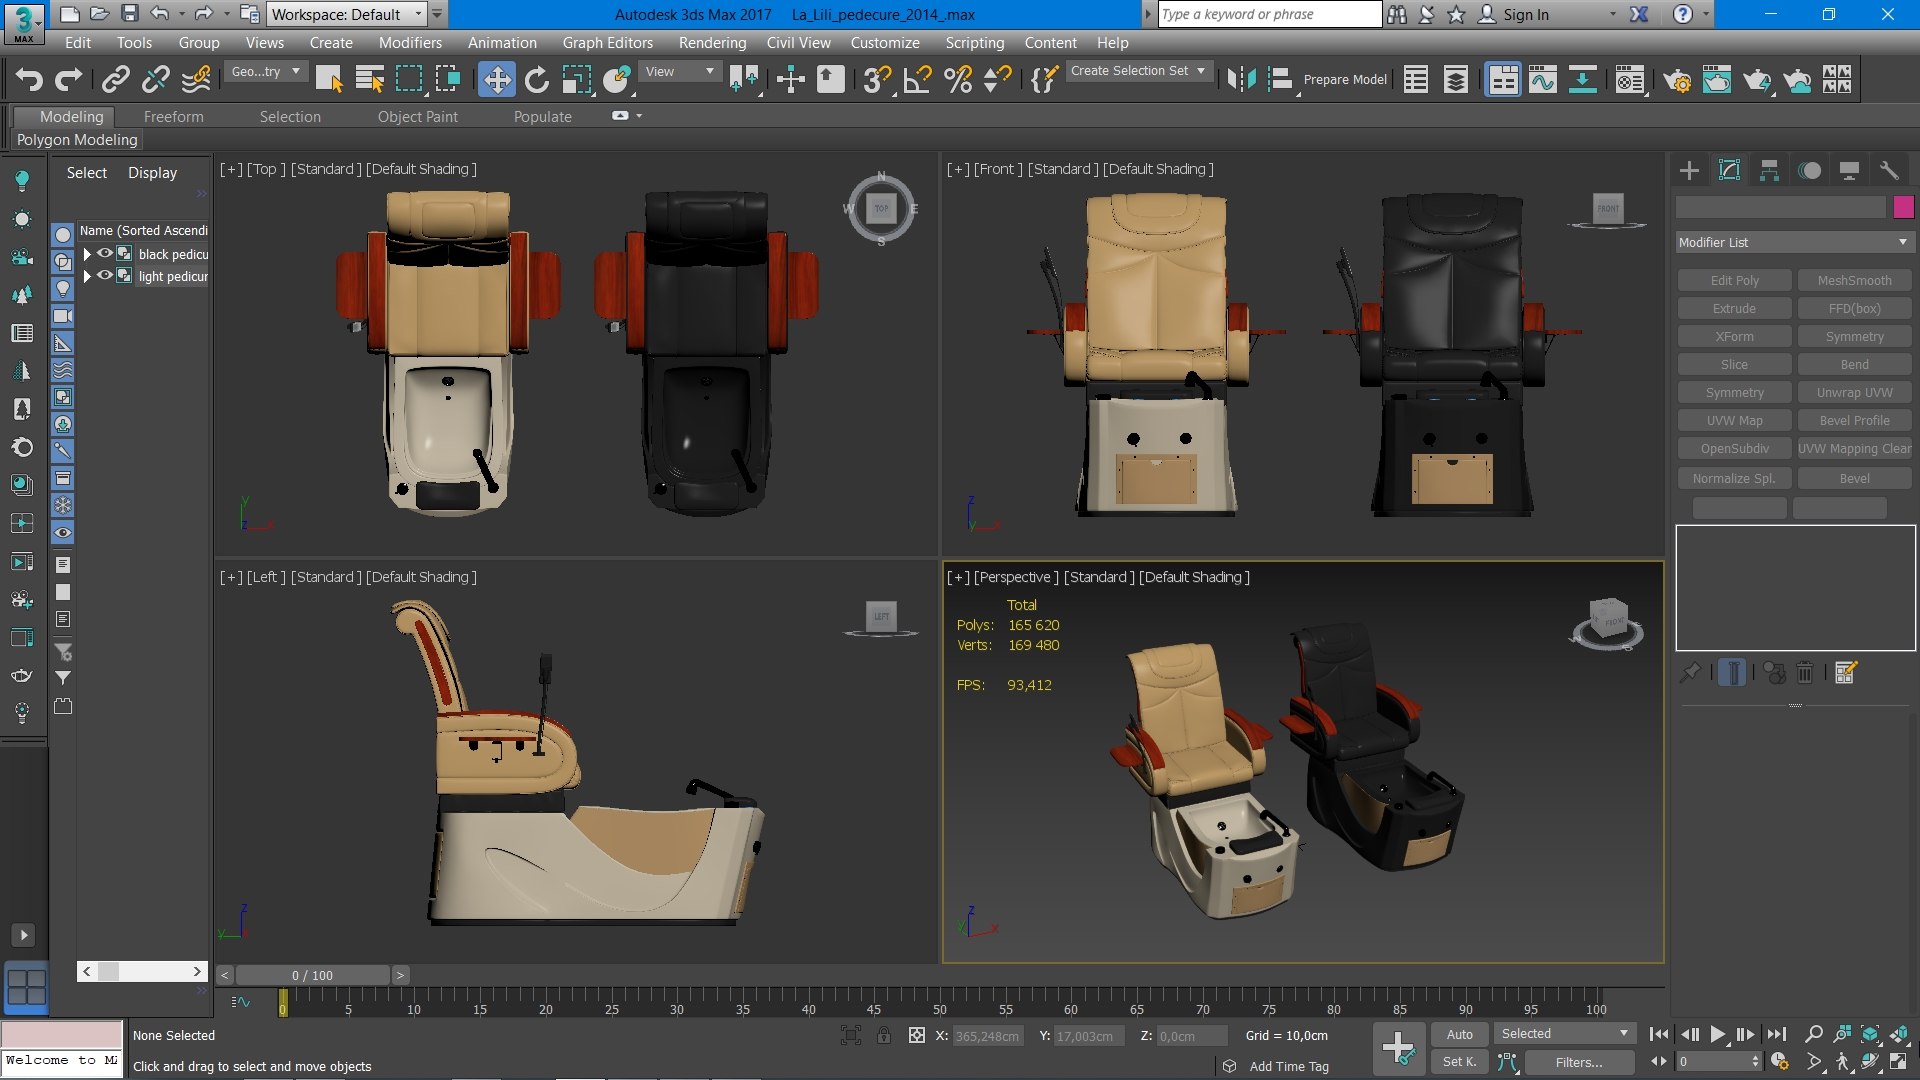Viewport: 1920px width, 1080px height.
Task: Open the Curve Editor icon in the toolbar
Action: click(1542, 79)
